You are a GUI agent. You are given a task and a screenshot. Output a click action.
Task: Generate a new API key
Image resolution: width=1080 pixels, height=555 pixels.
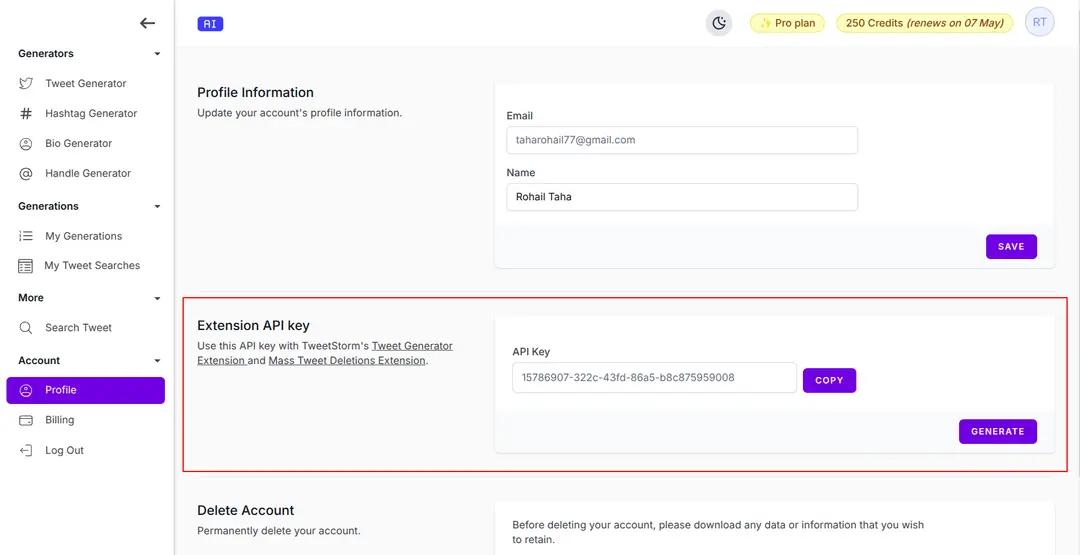(x=997, y=432)
